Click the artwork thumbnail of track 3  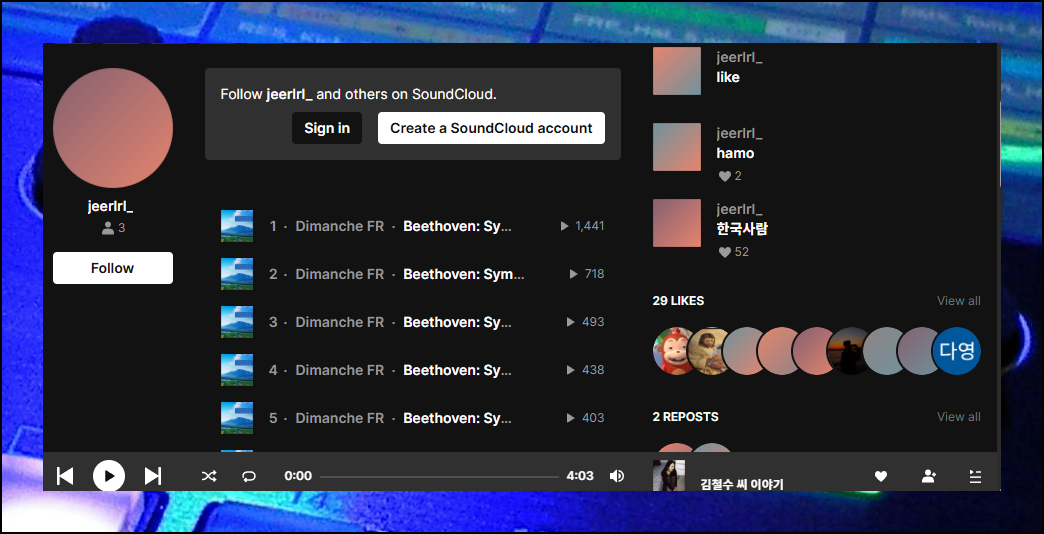point(237,322)
